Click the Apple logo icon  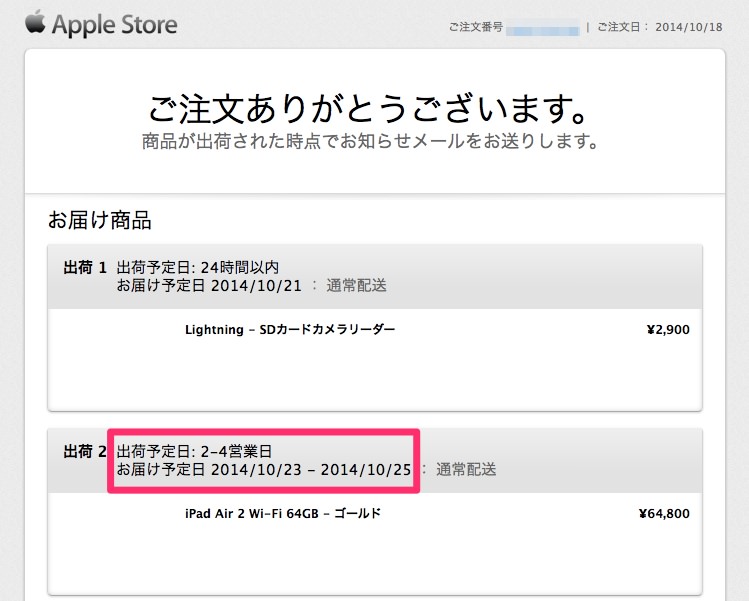coord(35,22)
